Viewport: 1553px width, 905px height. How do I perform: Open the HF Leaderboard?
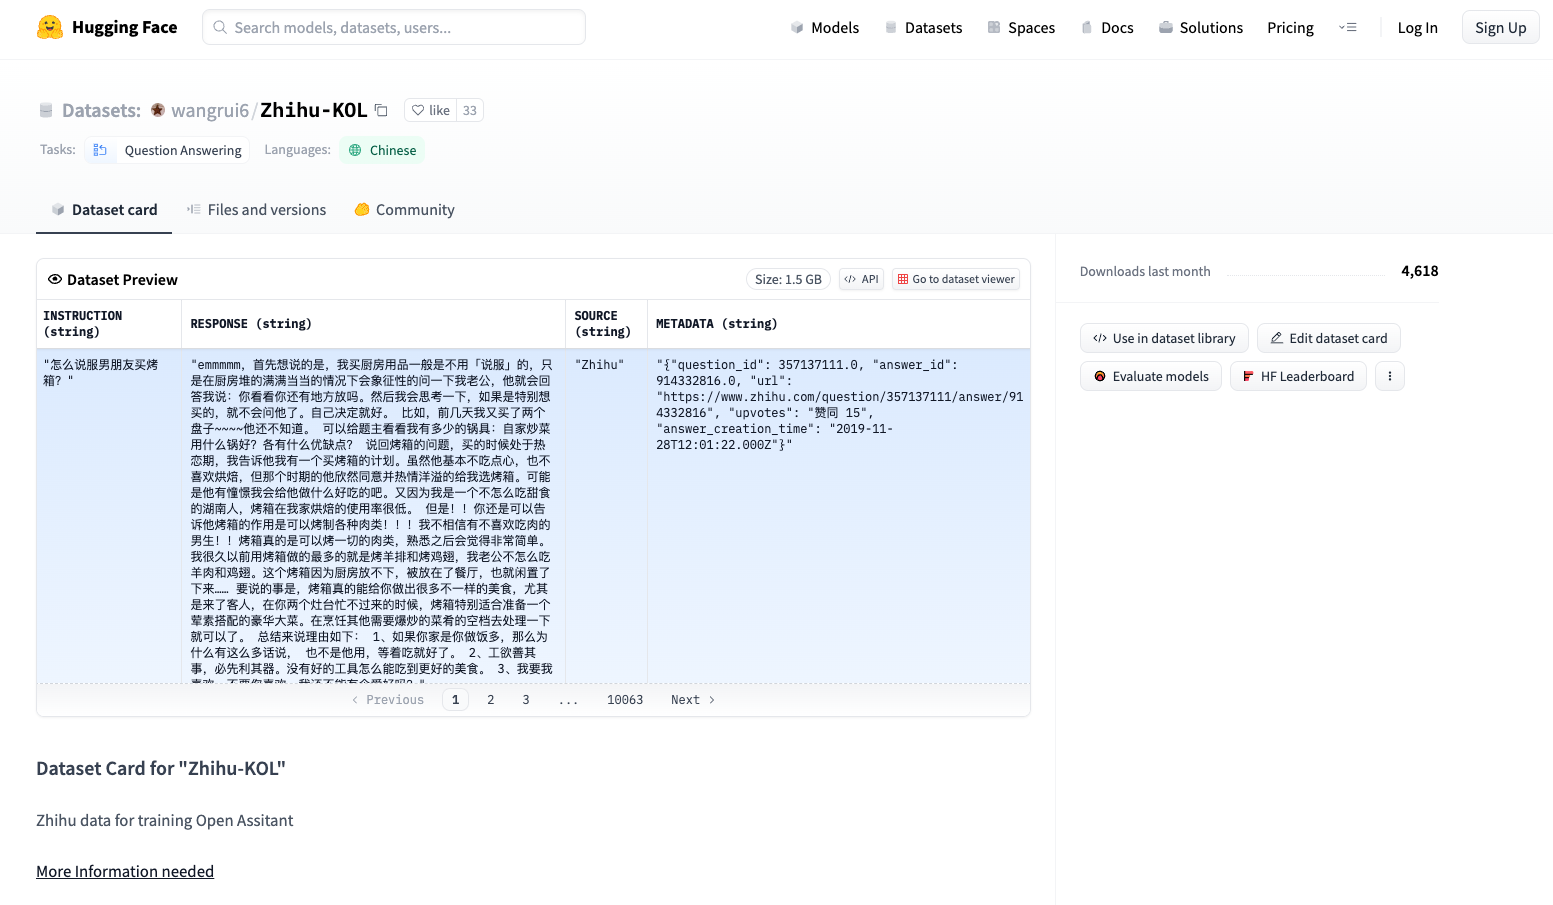(x=1298, y=376)
